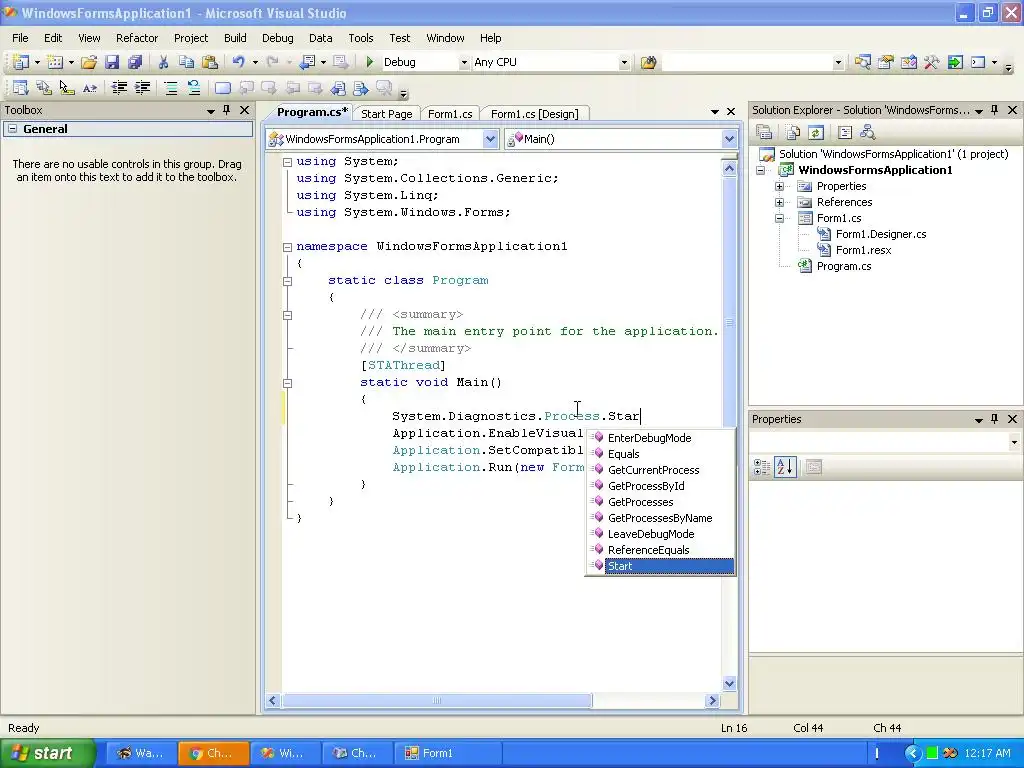This screenshot has width=1024, height=768.
Task: Switch to the Form1.cs code tab
Action: pyautogui.click(x=450, y=114)
